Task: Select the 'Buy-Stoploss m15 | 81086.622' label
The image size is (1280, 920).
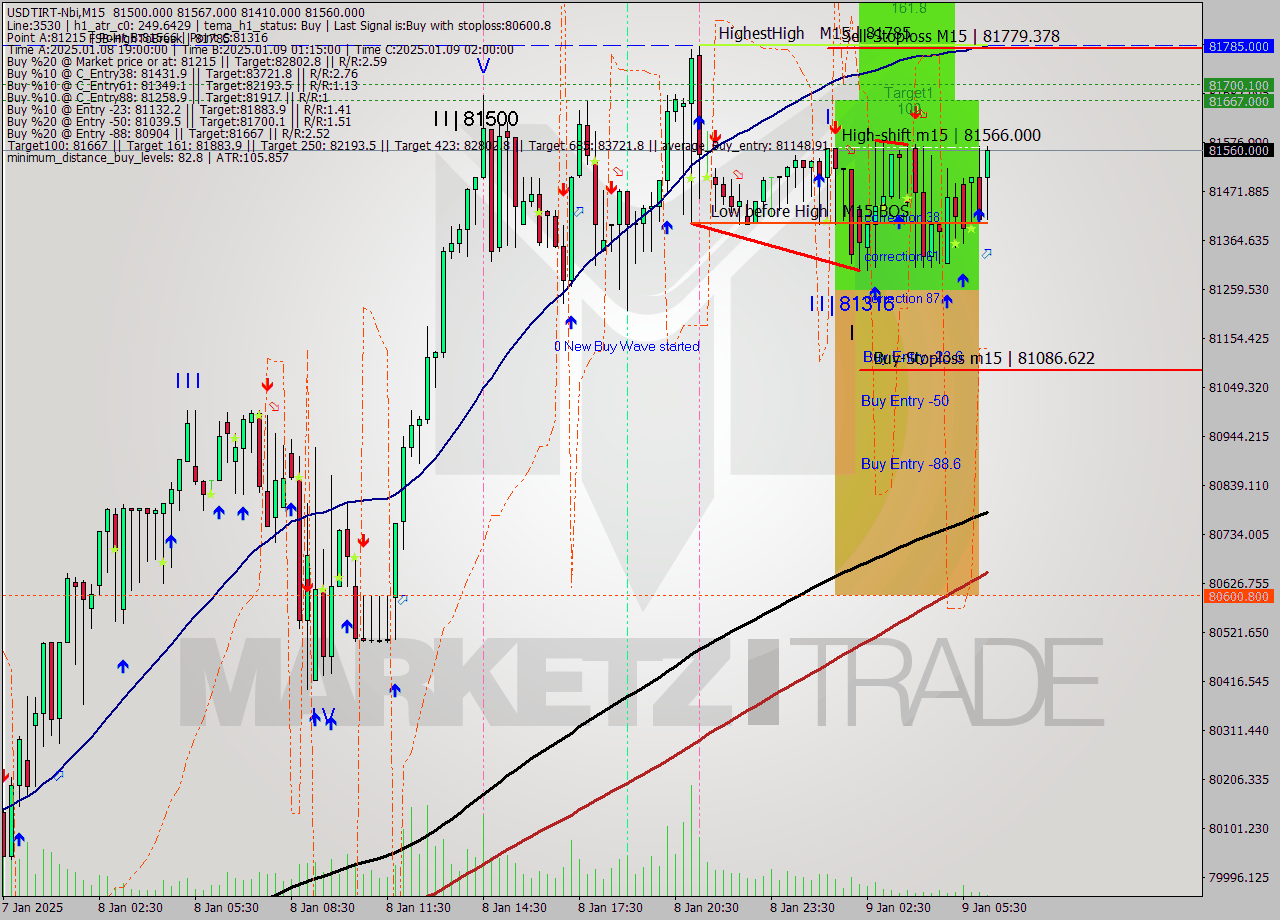Action: pyautogui.click(x=984, y=358)
